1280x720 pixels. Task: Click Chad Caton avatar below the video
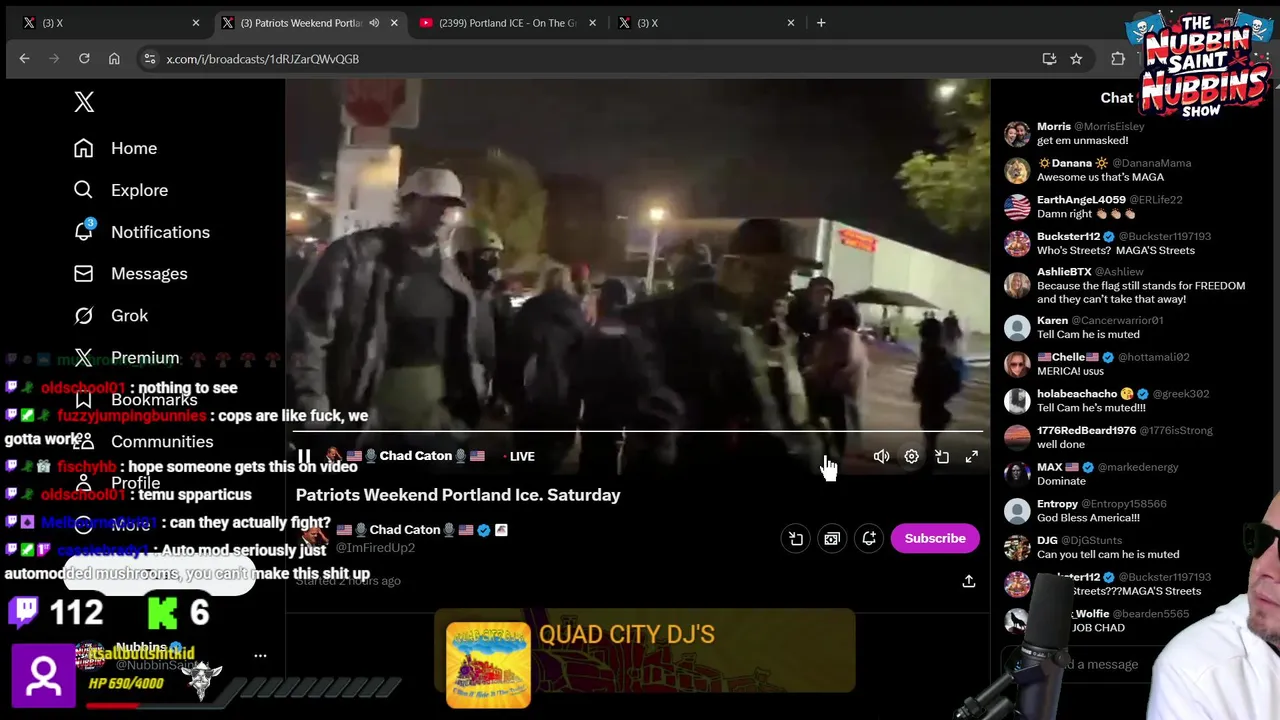(315, 538)
